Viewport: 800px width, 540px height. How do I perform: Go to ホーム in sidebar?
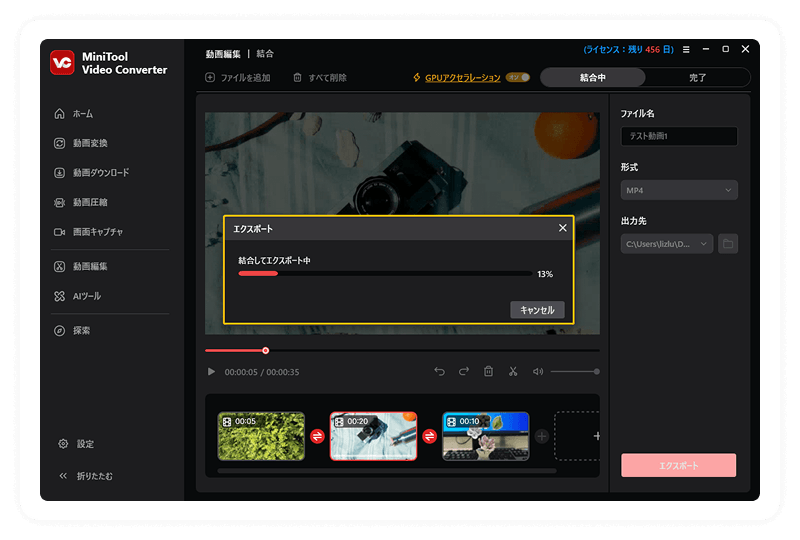[x=73, y=114]
